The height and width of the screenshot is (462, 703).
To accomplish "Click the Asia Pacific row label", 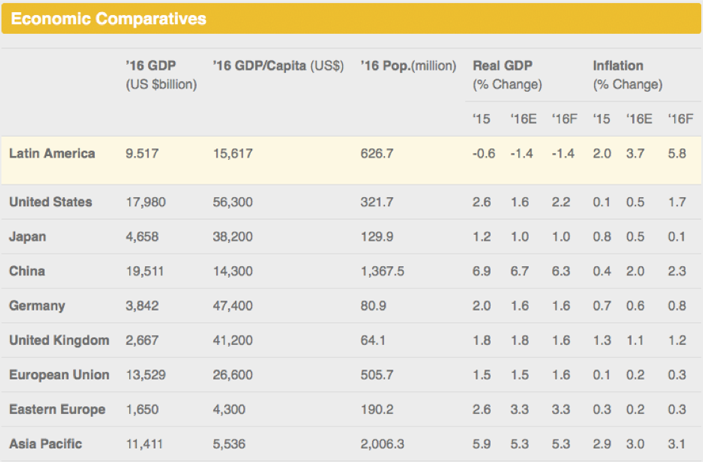I will point(46,444).
